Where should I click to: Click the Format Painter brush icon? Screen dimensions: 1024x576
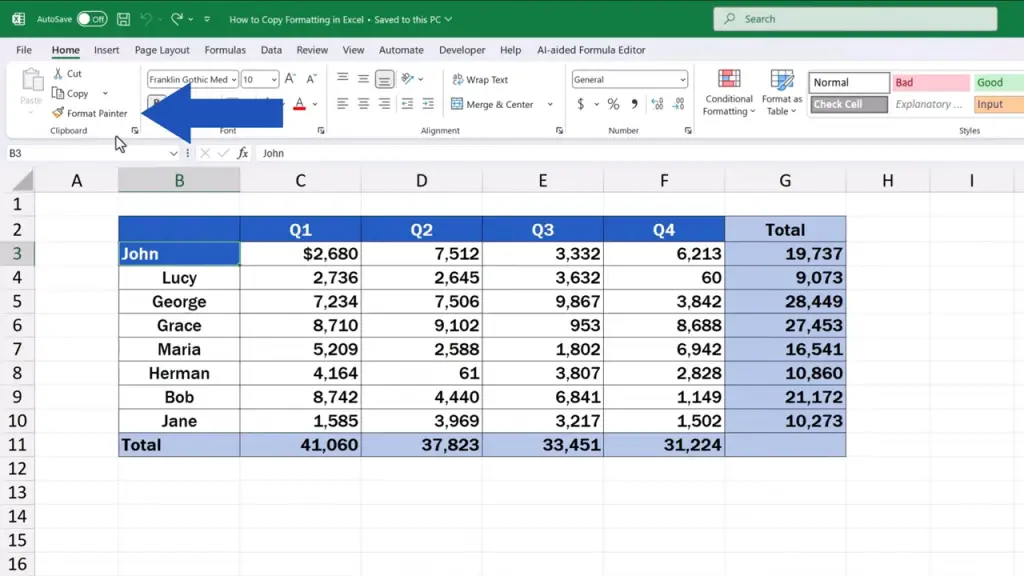[58, 113]
